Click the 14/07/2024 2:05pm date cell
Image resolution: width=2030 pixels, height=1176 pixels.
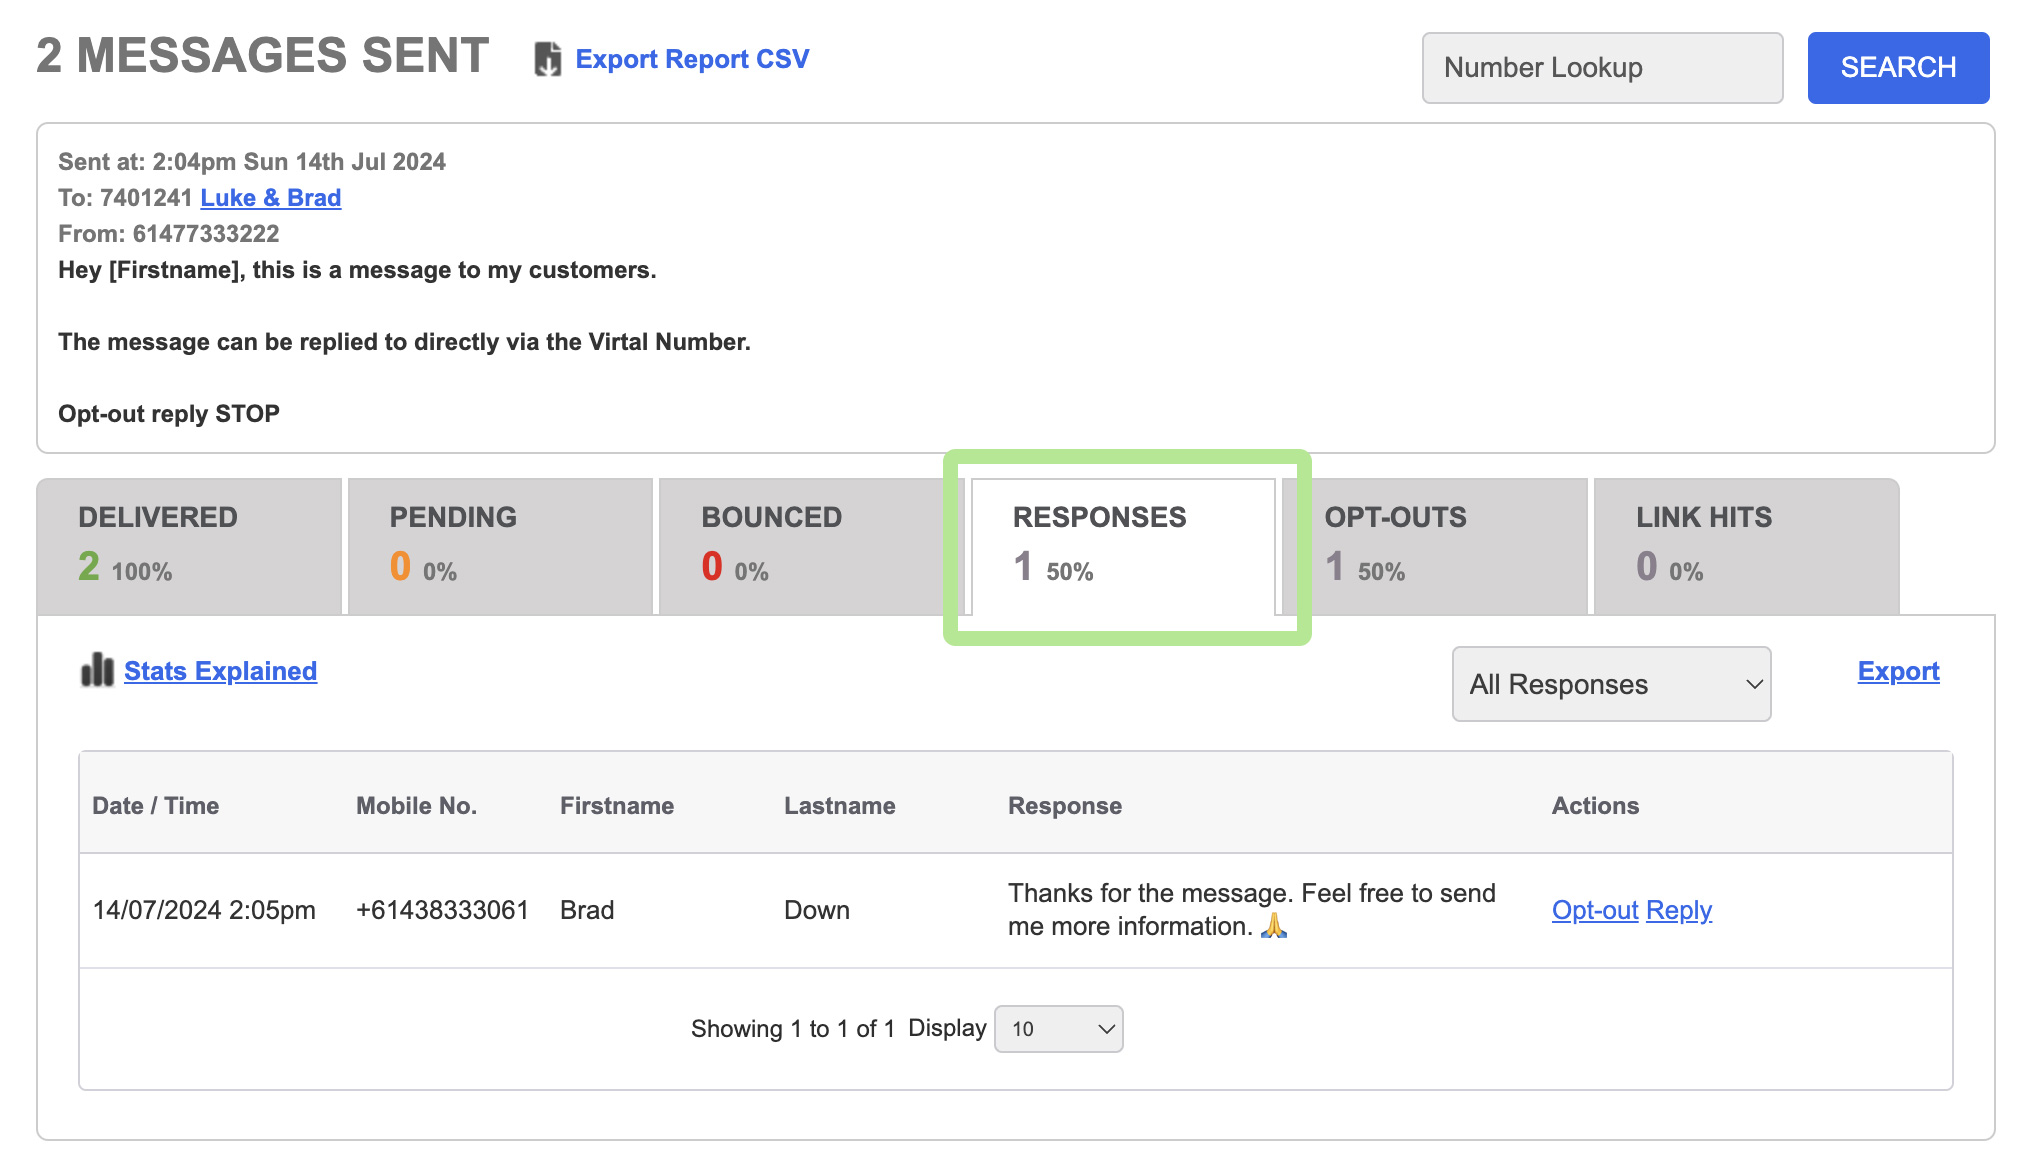pos(204,910)
